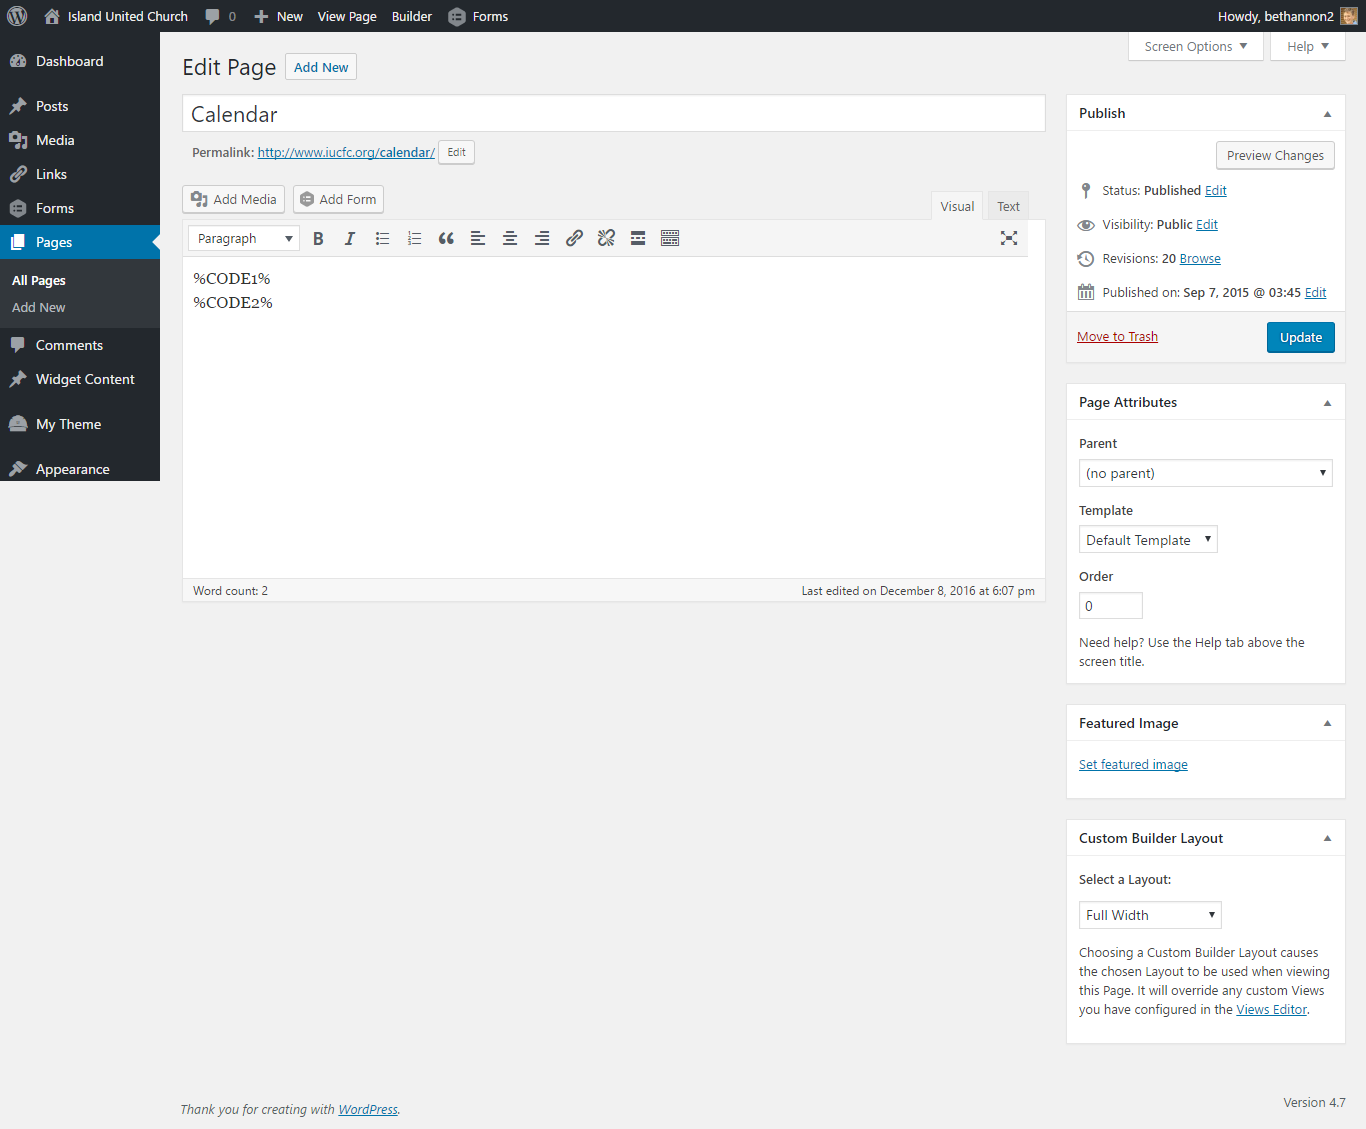1366x1129 pixels.
Task: Expand Screen Options panel
Action: (1196, 46)
